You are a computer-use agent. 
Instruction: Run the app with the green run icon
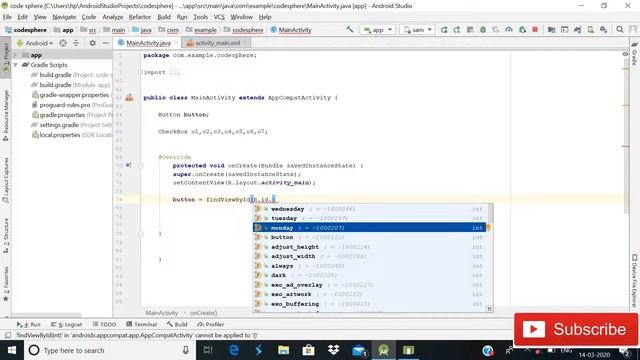[x=444, y=30]
